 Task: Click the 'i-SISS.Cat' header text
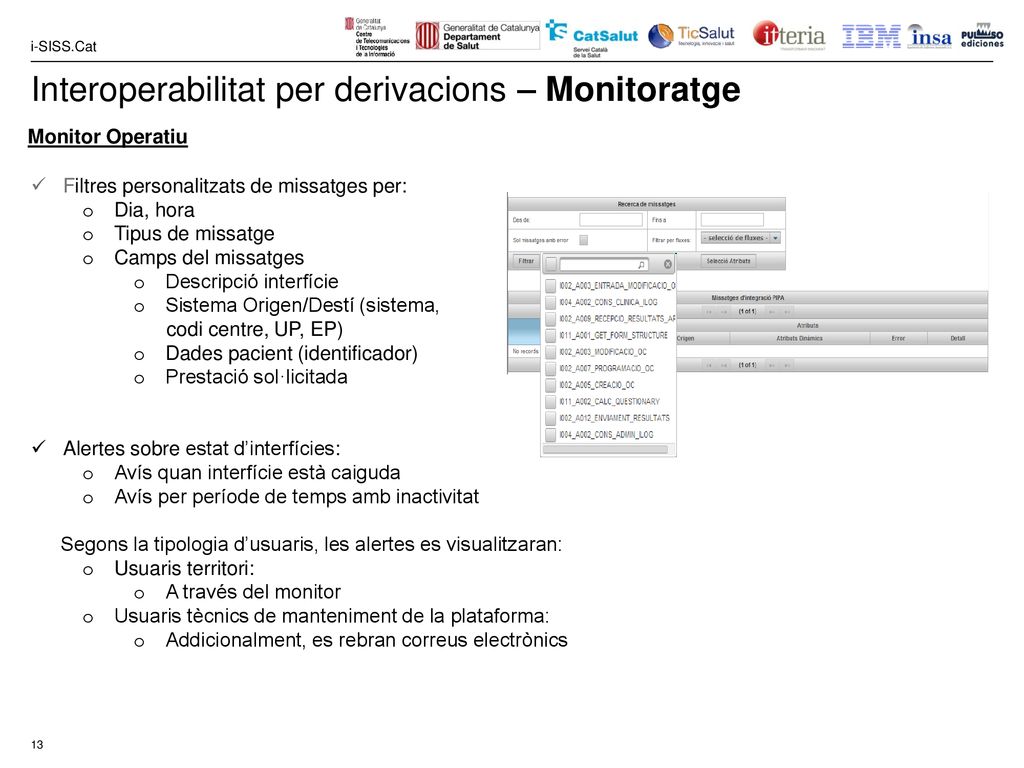pos(63,46)
